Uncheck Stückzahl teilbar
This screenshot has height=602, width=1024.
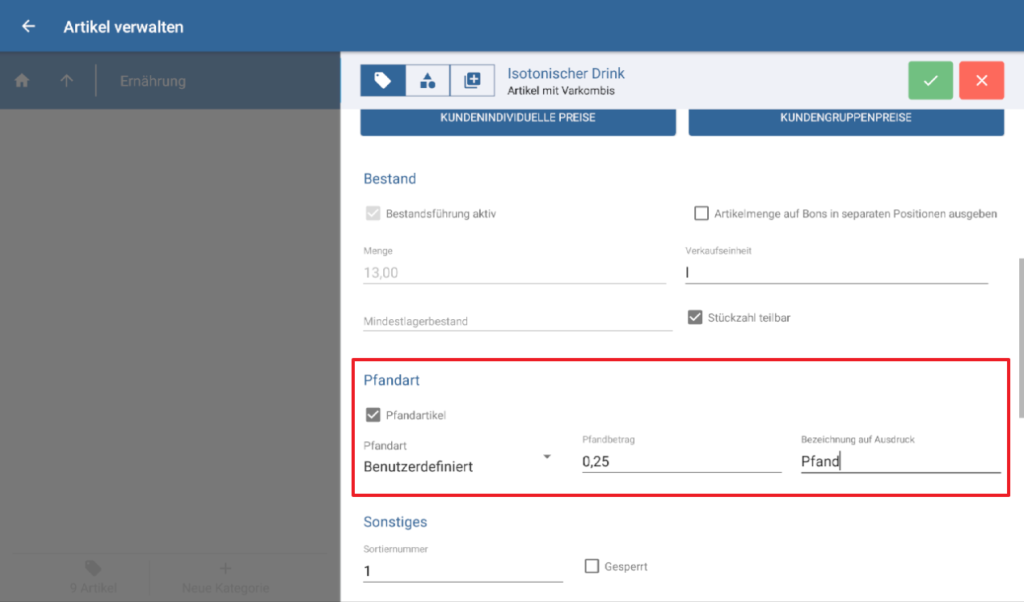pos(694,317)
